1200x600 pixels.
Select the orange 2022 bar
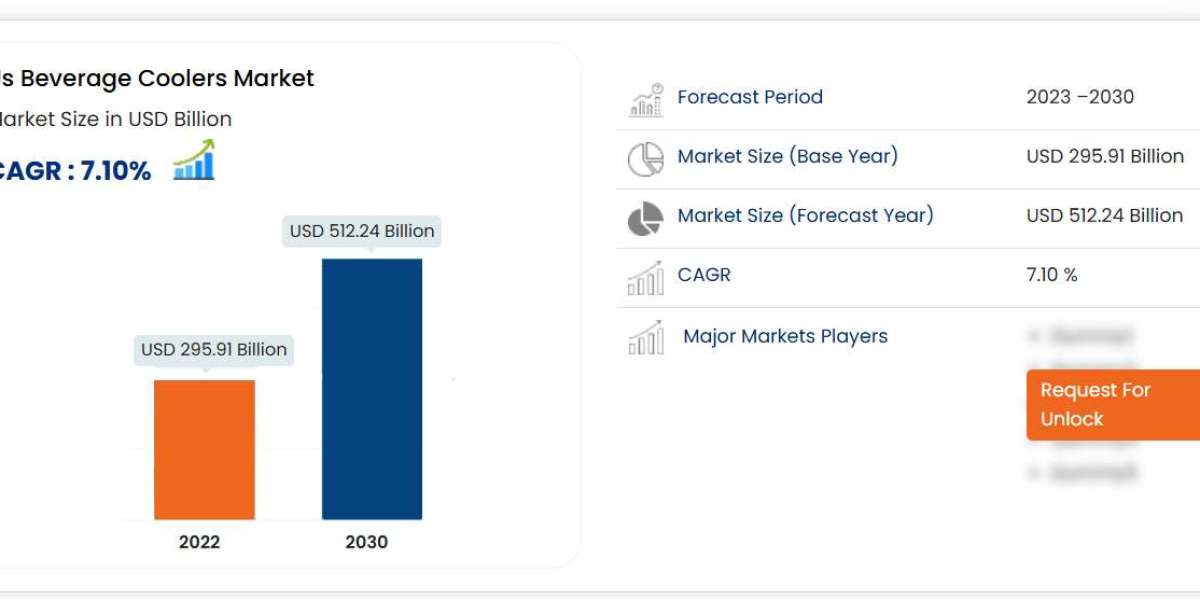coord(204,449)
